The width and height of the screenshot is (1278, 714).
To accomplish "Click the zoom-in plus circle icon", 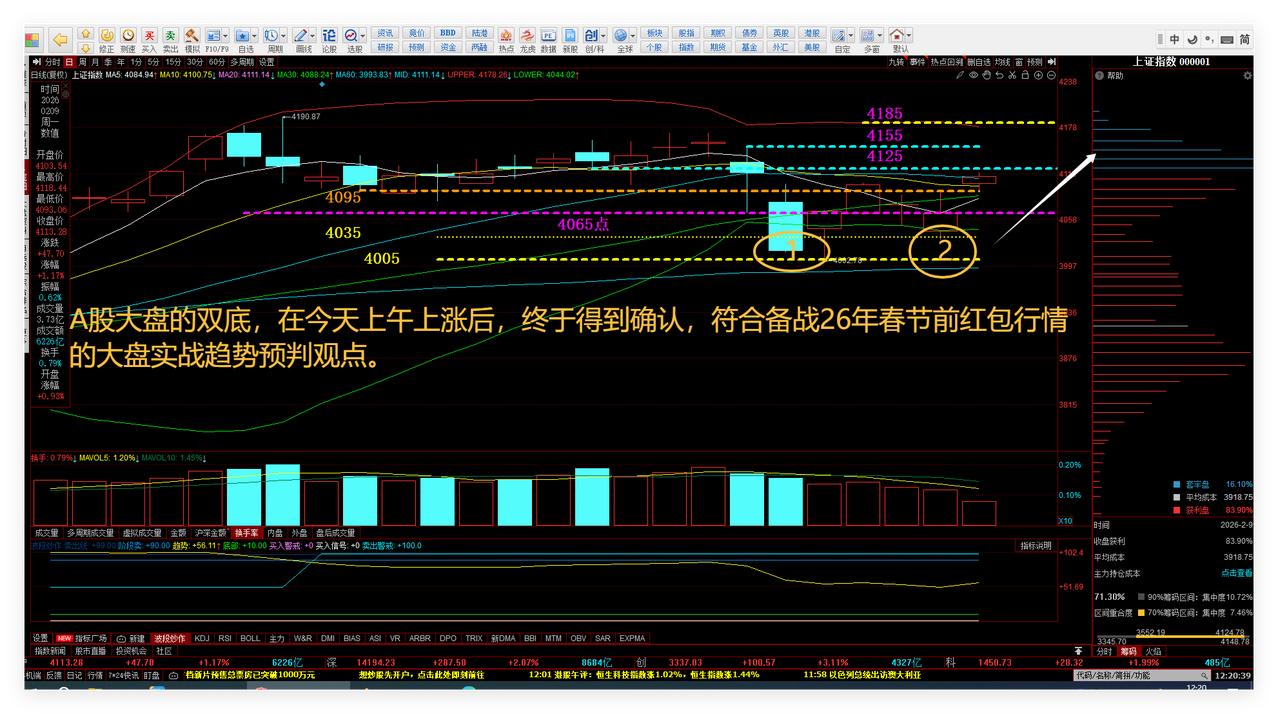I will pos(1038,75).
